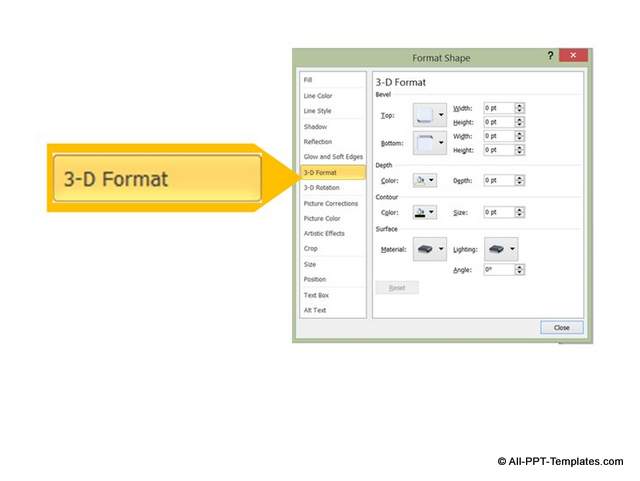Adjust the Bottom Height spinner arrows

(x=520, y=150)
